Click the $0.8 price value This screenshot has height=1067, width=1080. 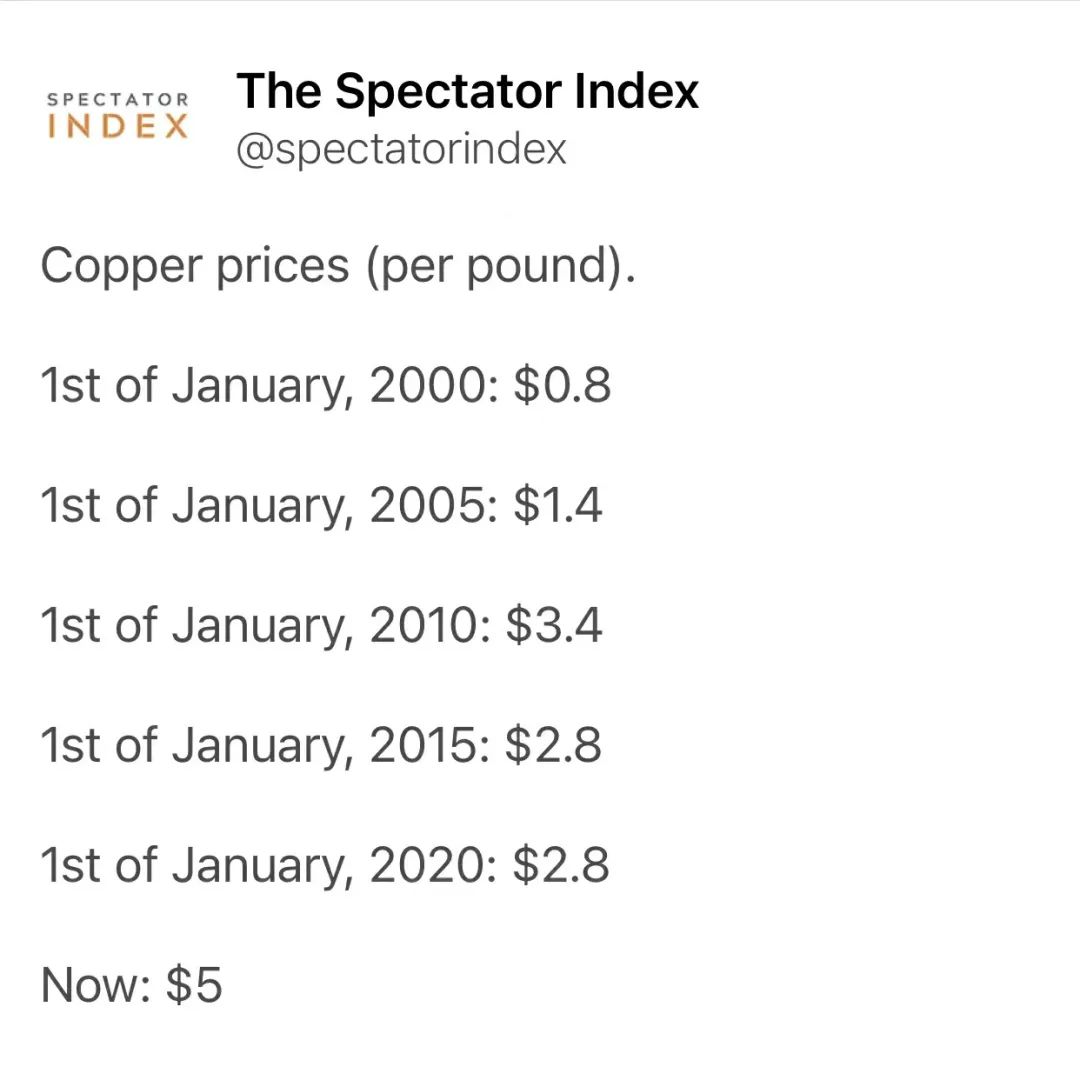click(x=562, y=385)
